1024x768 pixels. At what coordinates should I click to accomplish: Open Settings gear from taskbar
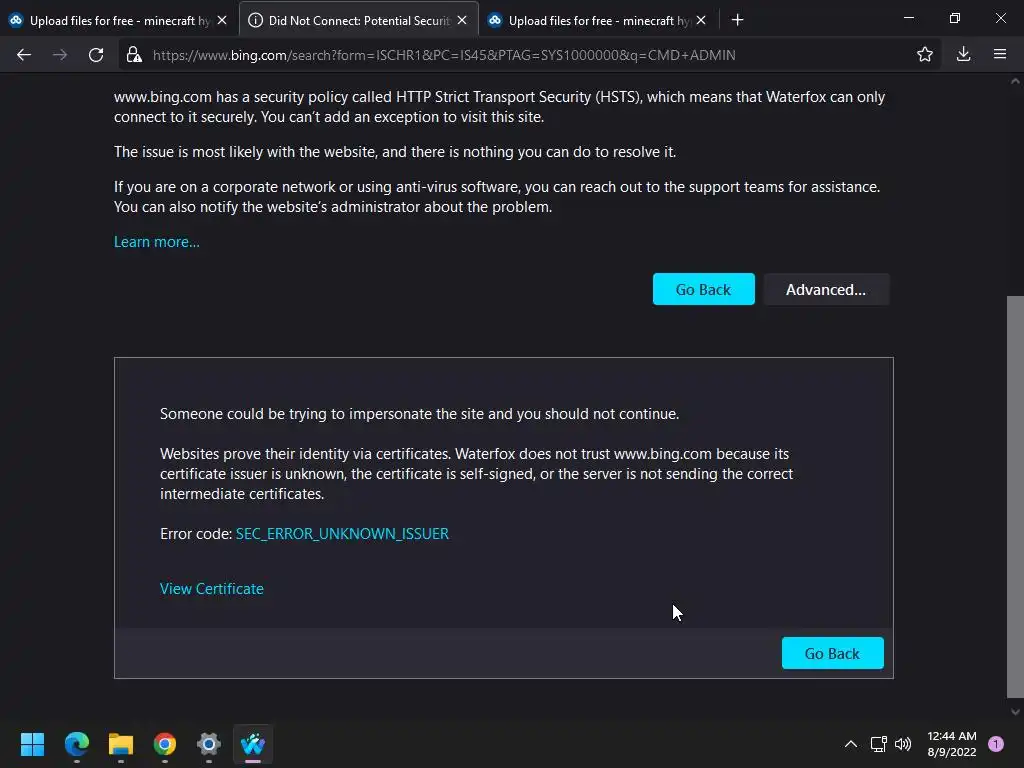click(x=209, y=744)
